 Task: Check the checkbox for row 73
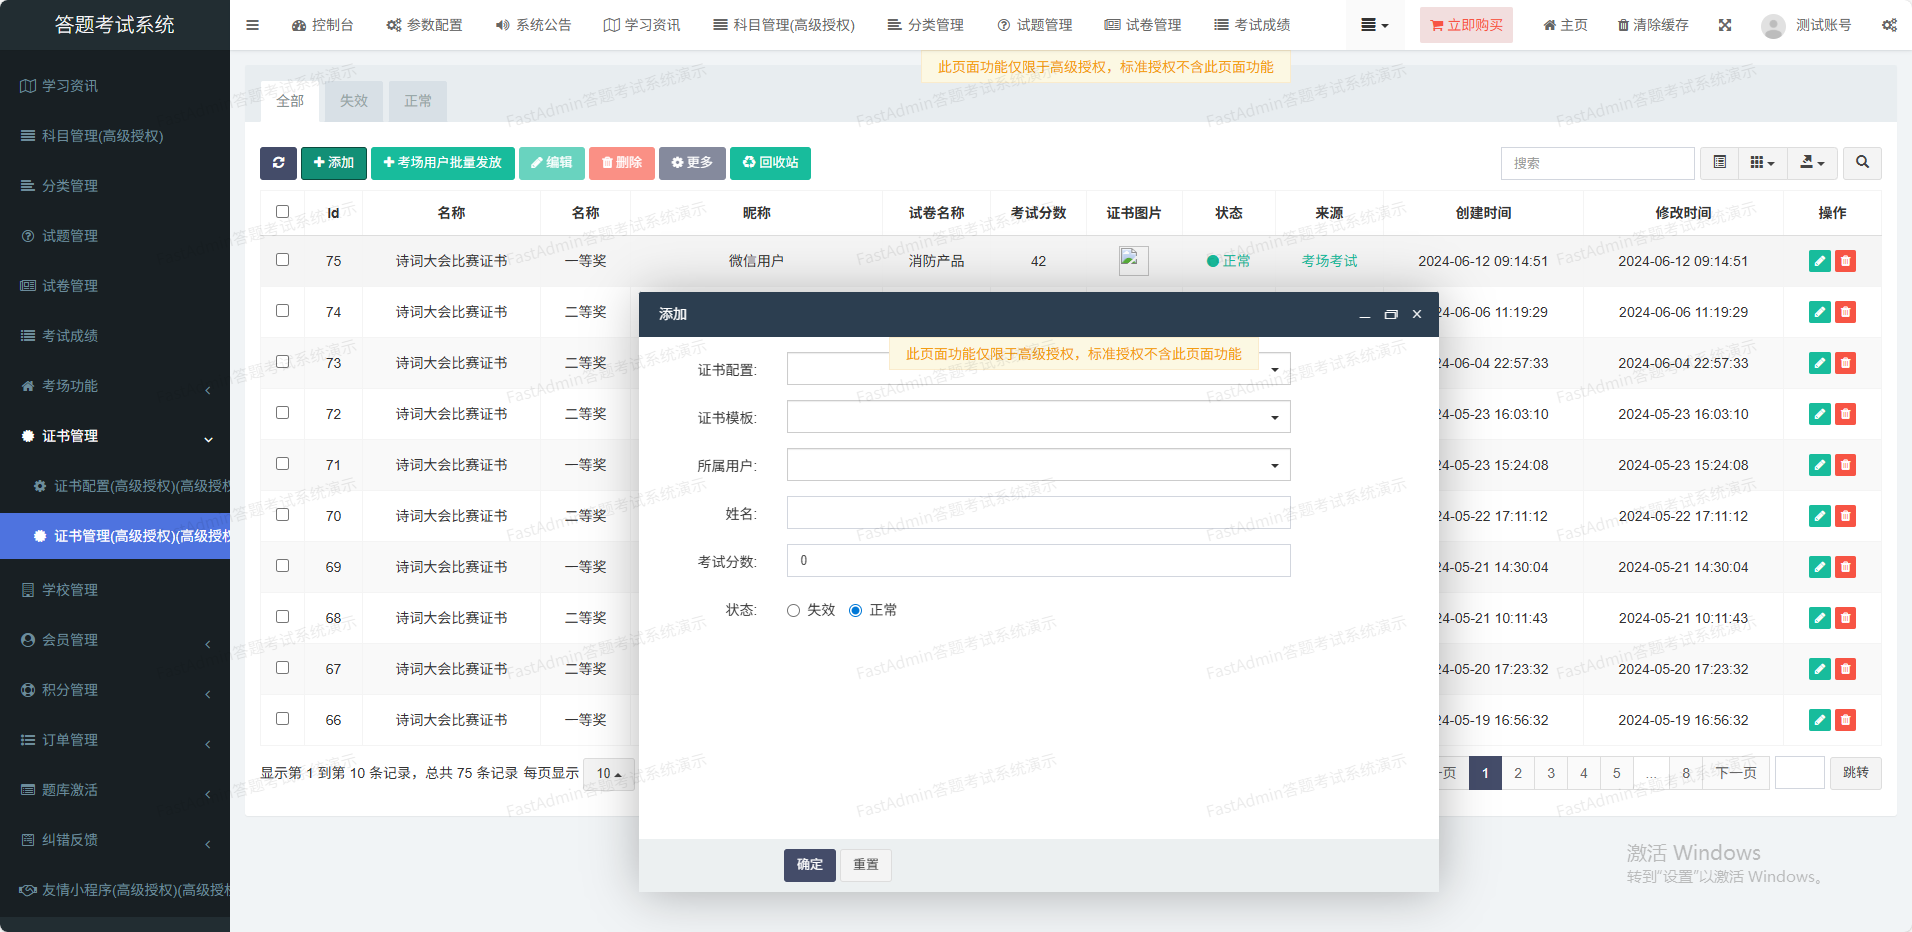[x=283, y=362]
